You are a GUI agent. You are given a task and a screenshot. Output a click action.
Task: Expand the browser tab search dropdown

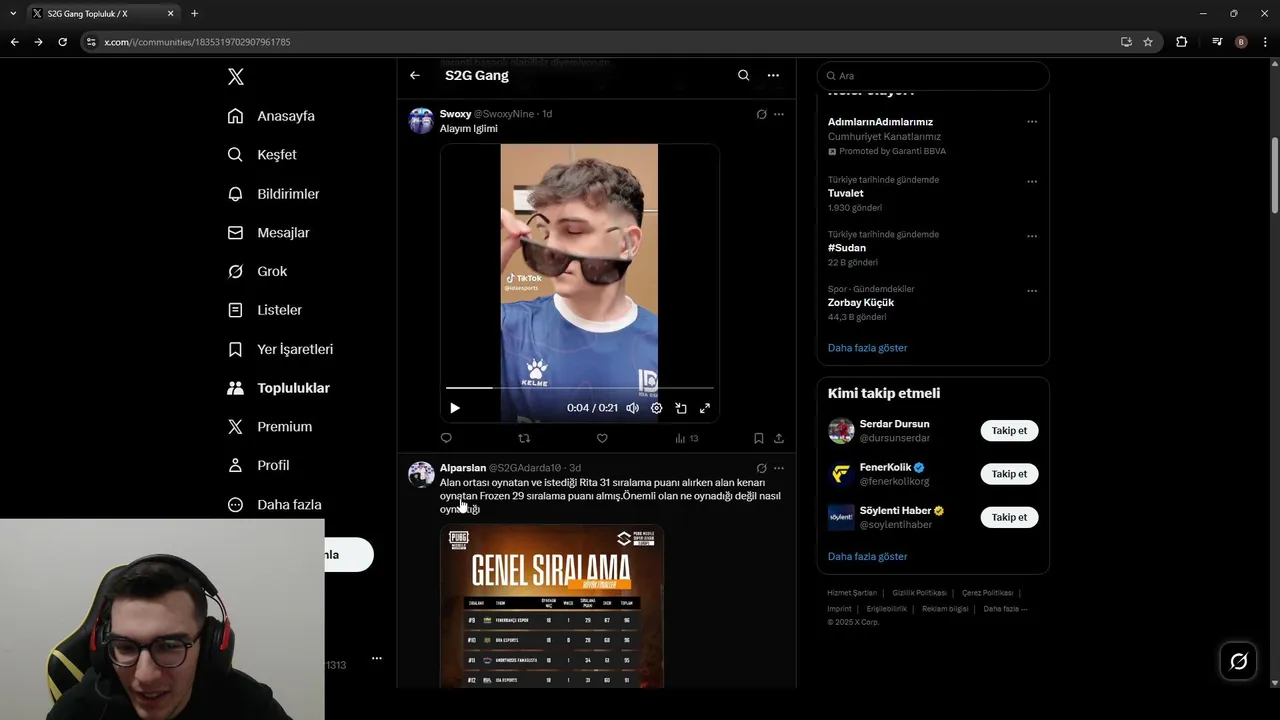(x=13, y=14)
